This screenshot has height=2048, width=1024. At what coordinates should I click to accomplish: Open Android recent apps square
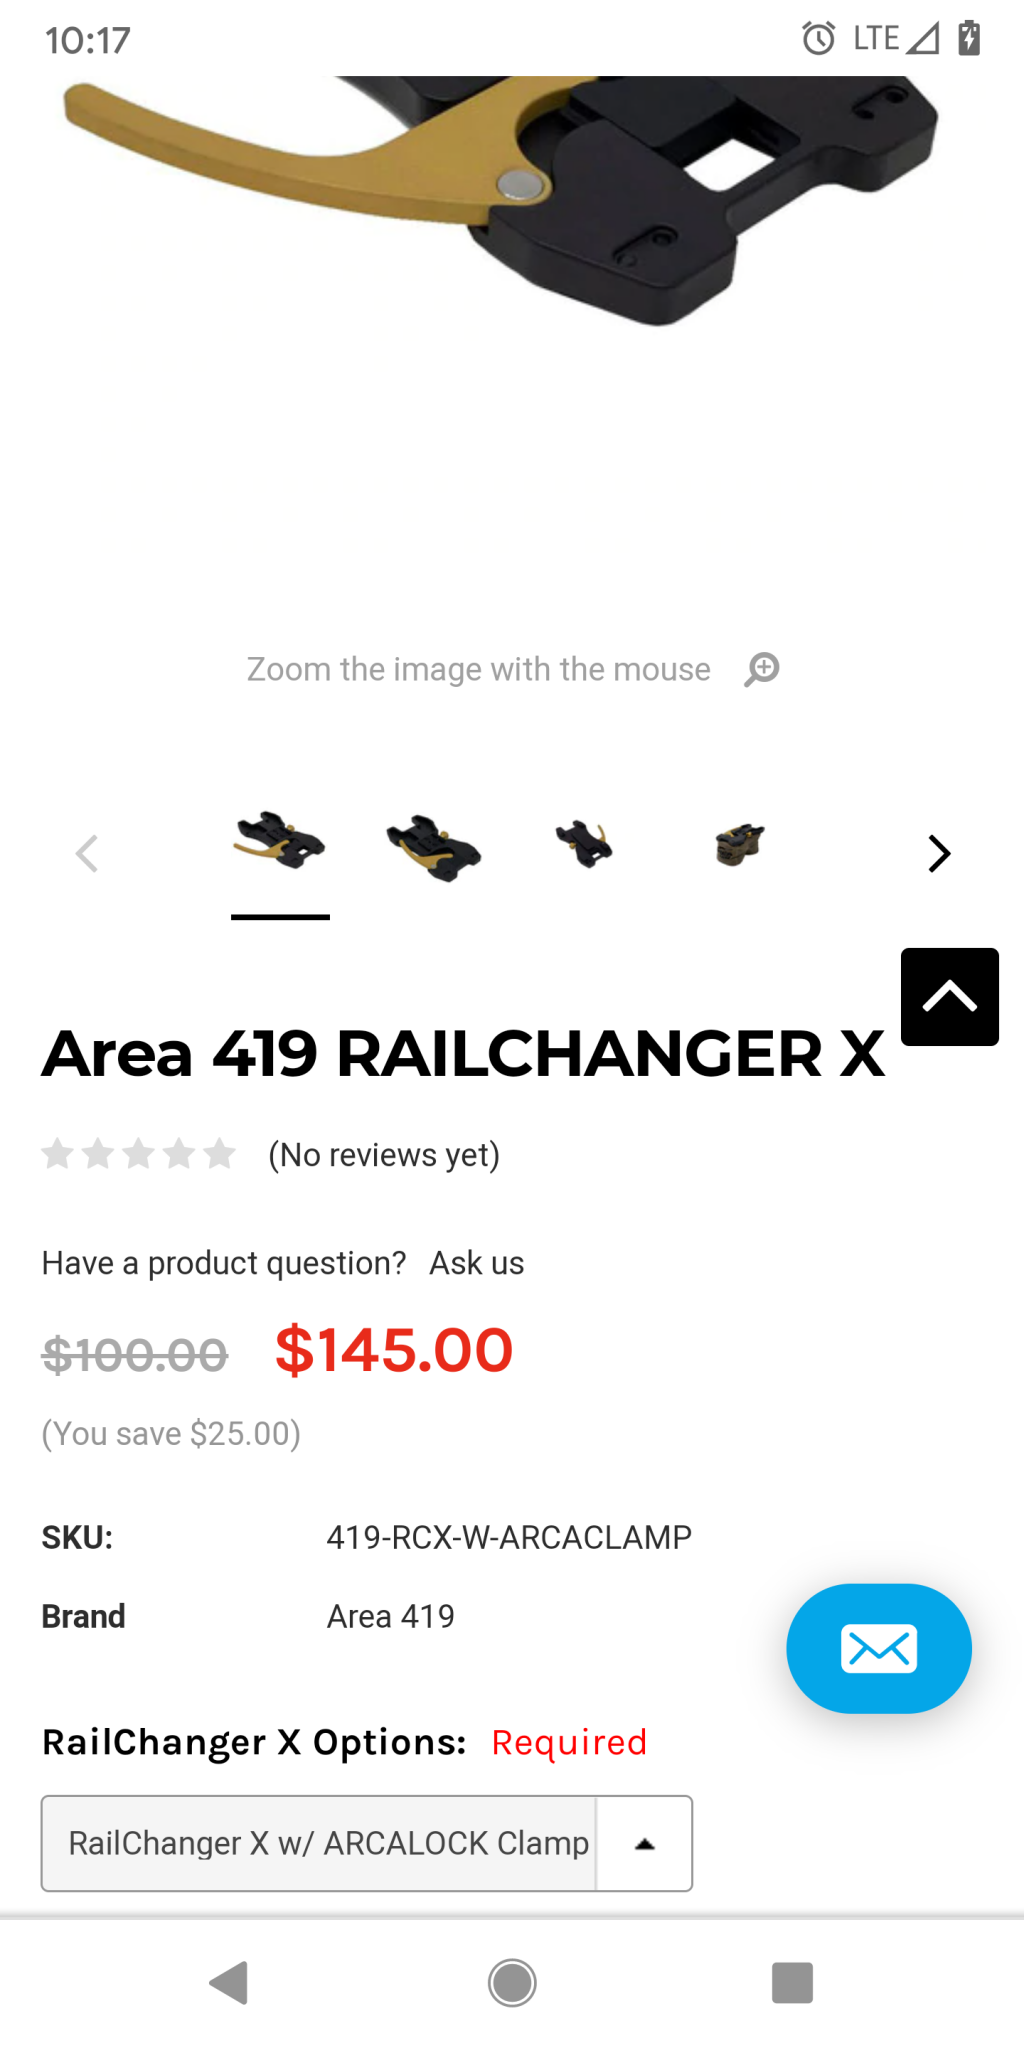click(792, 1982)
